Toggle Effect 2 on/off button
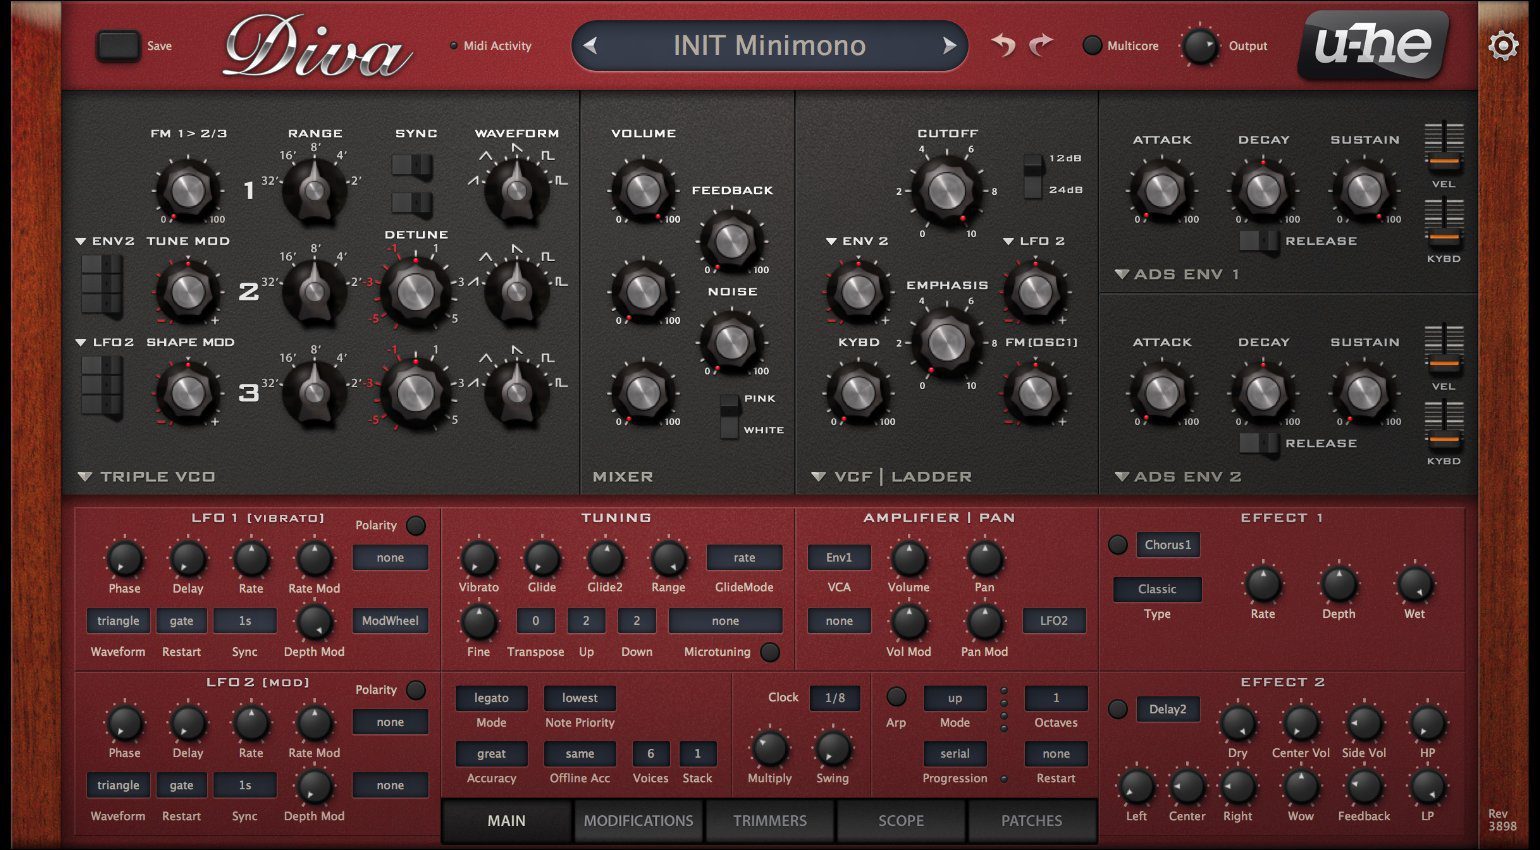This screenshot has width=1540, height=850. [x=1118, y=709]
